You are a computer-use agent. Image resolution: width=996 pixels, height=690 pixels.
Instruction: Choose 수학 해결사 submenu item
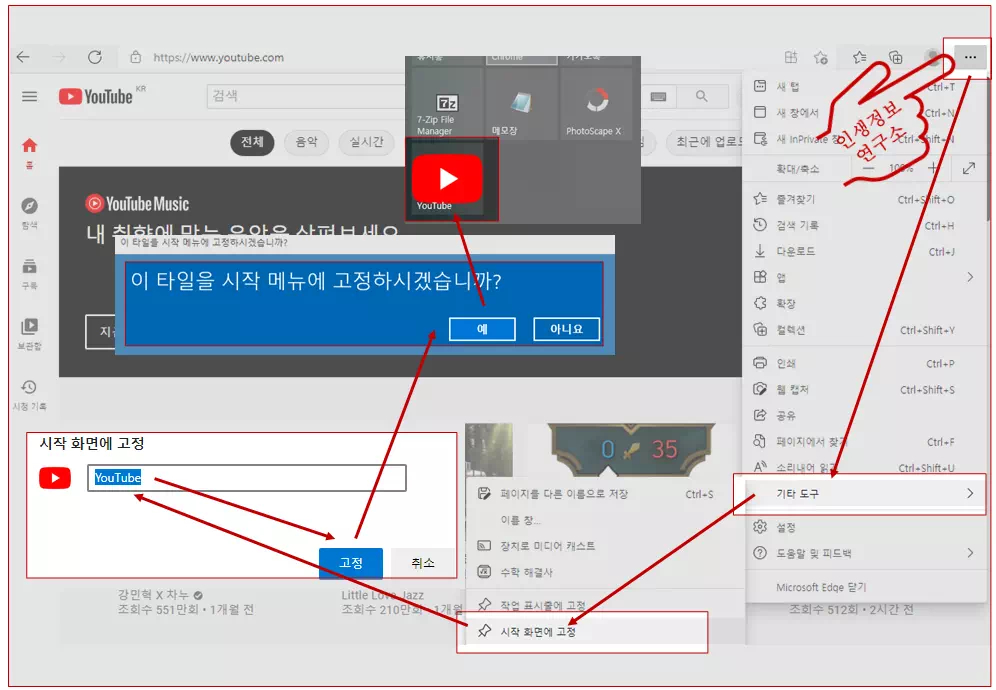point(605,572)
